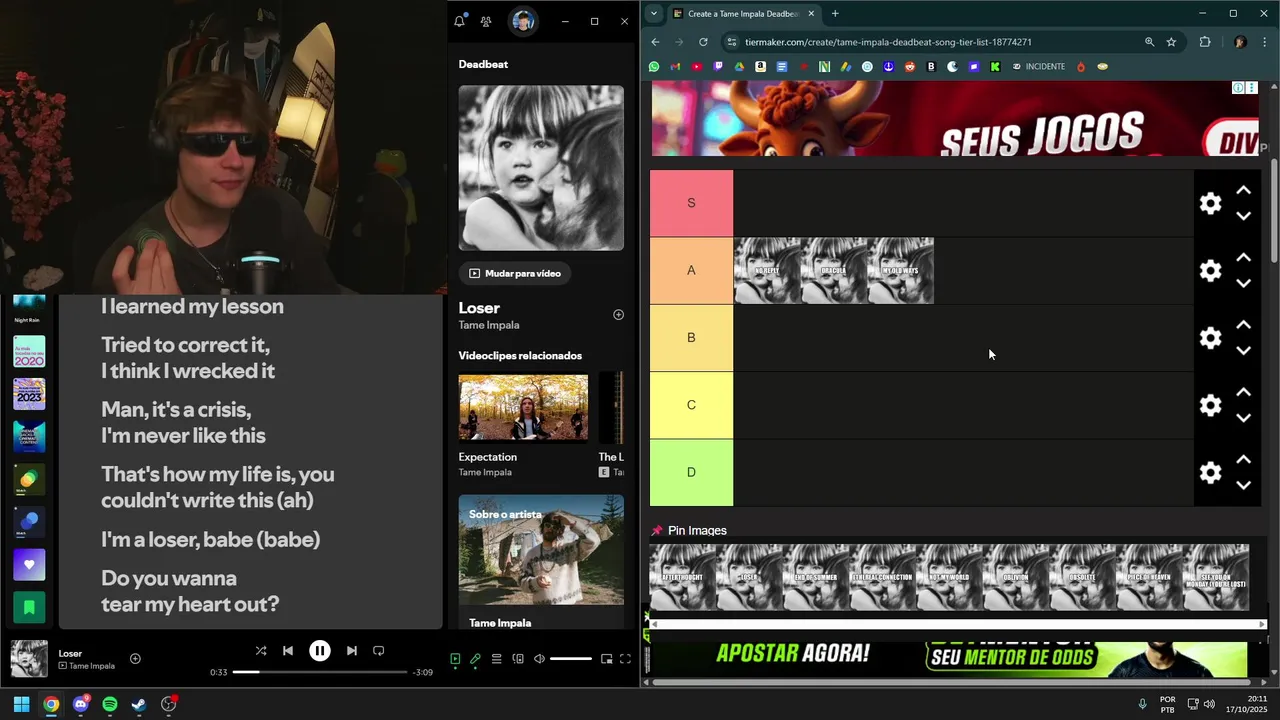Click the image tray horizontal scrollbar
Image resolution: width=1280 pixels, height=720 pixels.
click(956, 624)
